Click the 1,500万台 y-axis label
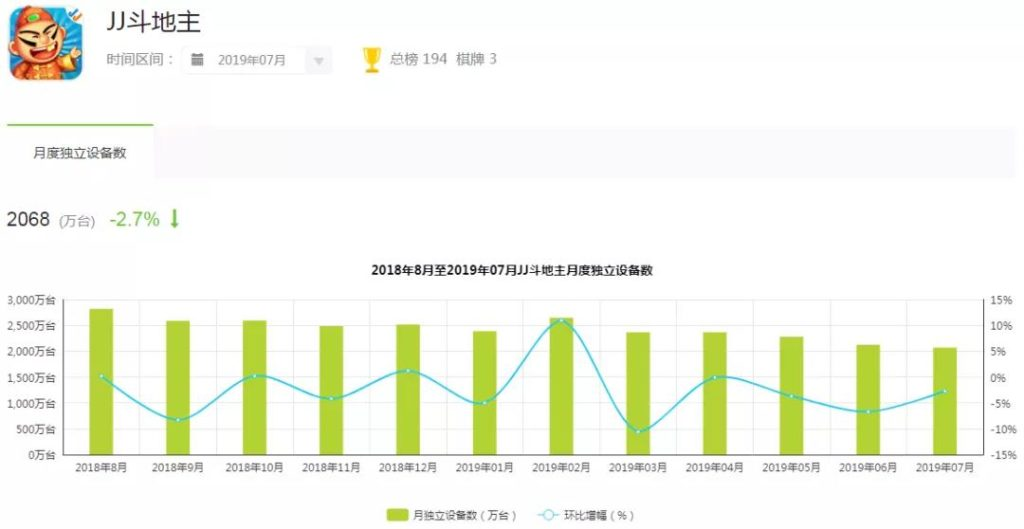 coord(31,377)
